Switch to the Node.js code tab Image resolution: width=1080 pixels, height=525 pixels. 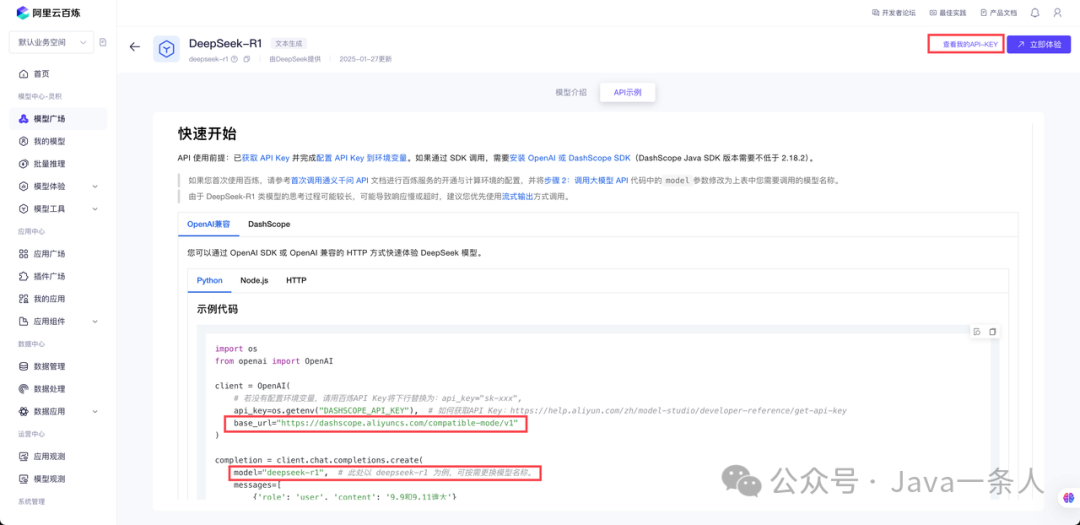tap(254, 280)
